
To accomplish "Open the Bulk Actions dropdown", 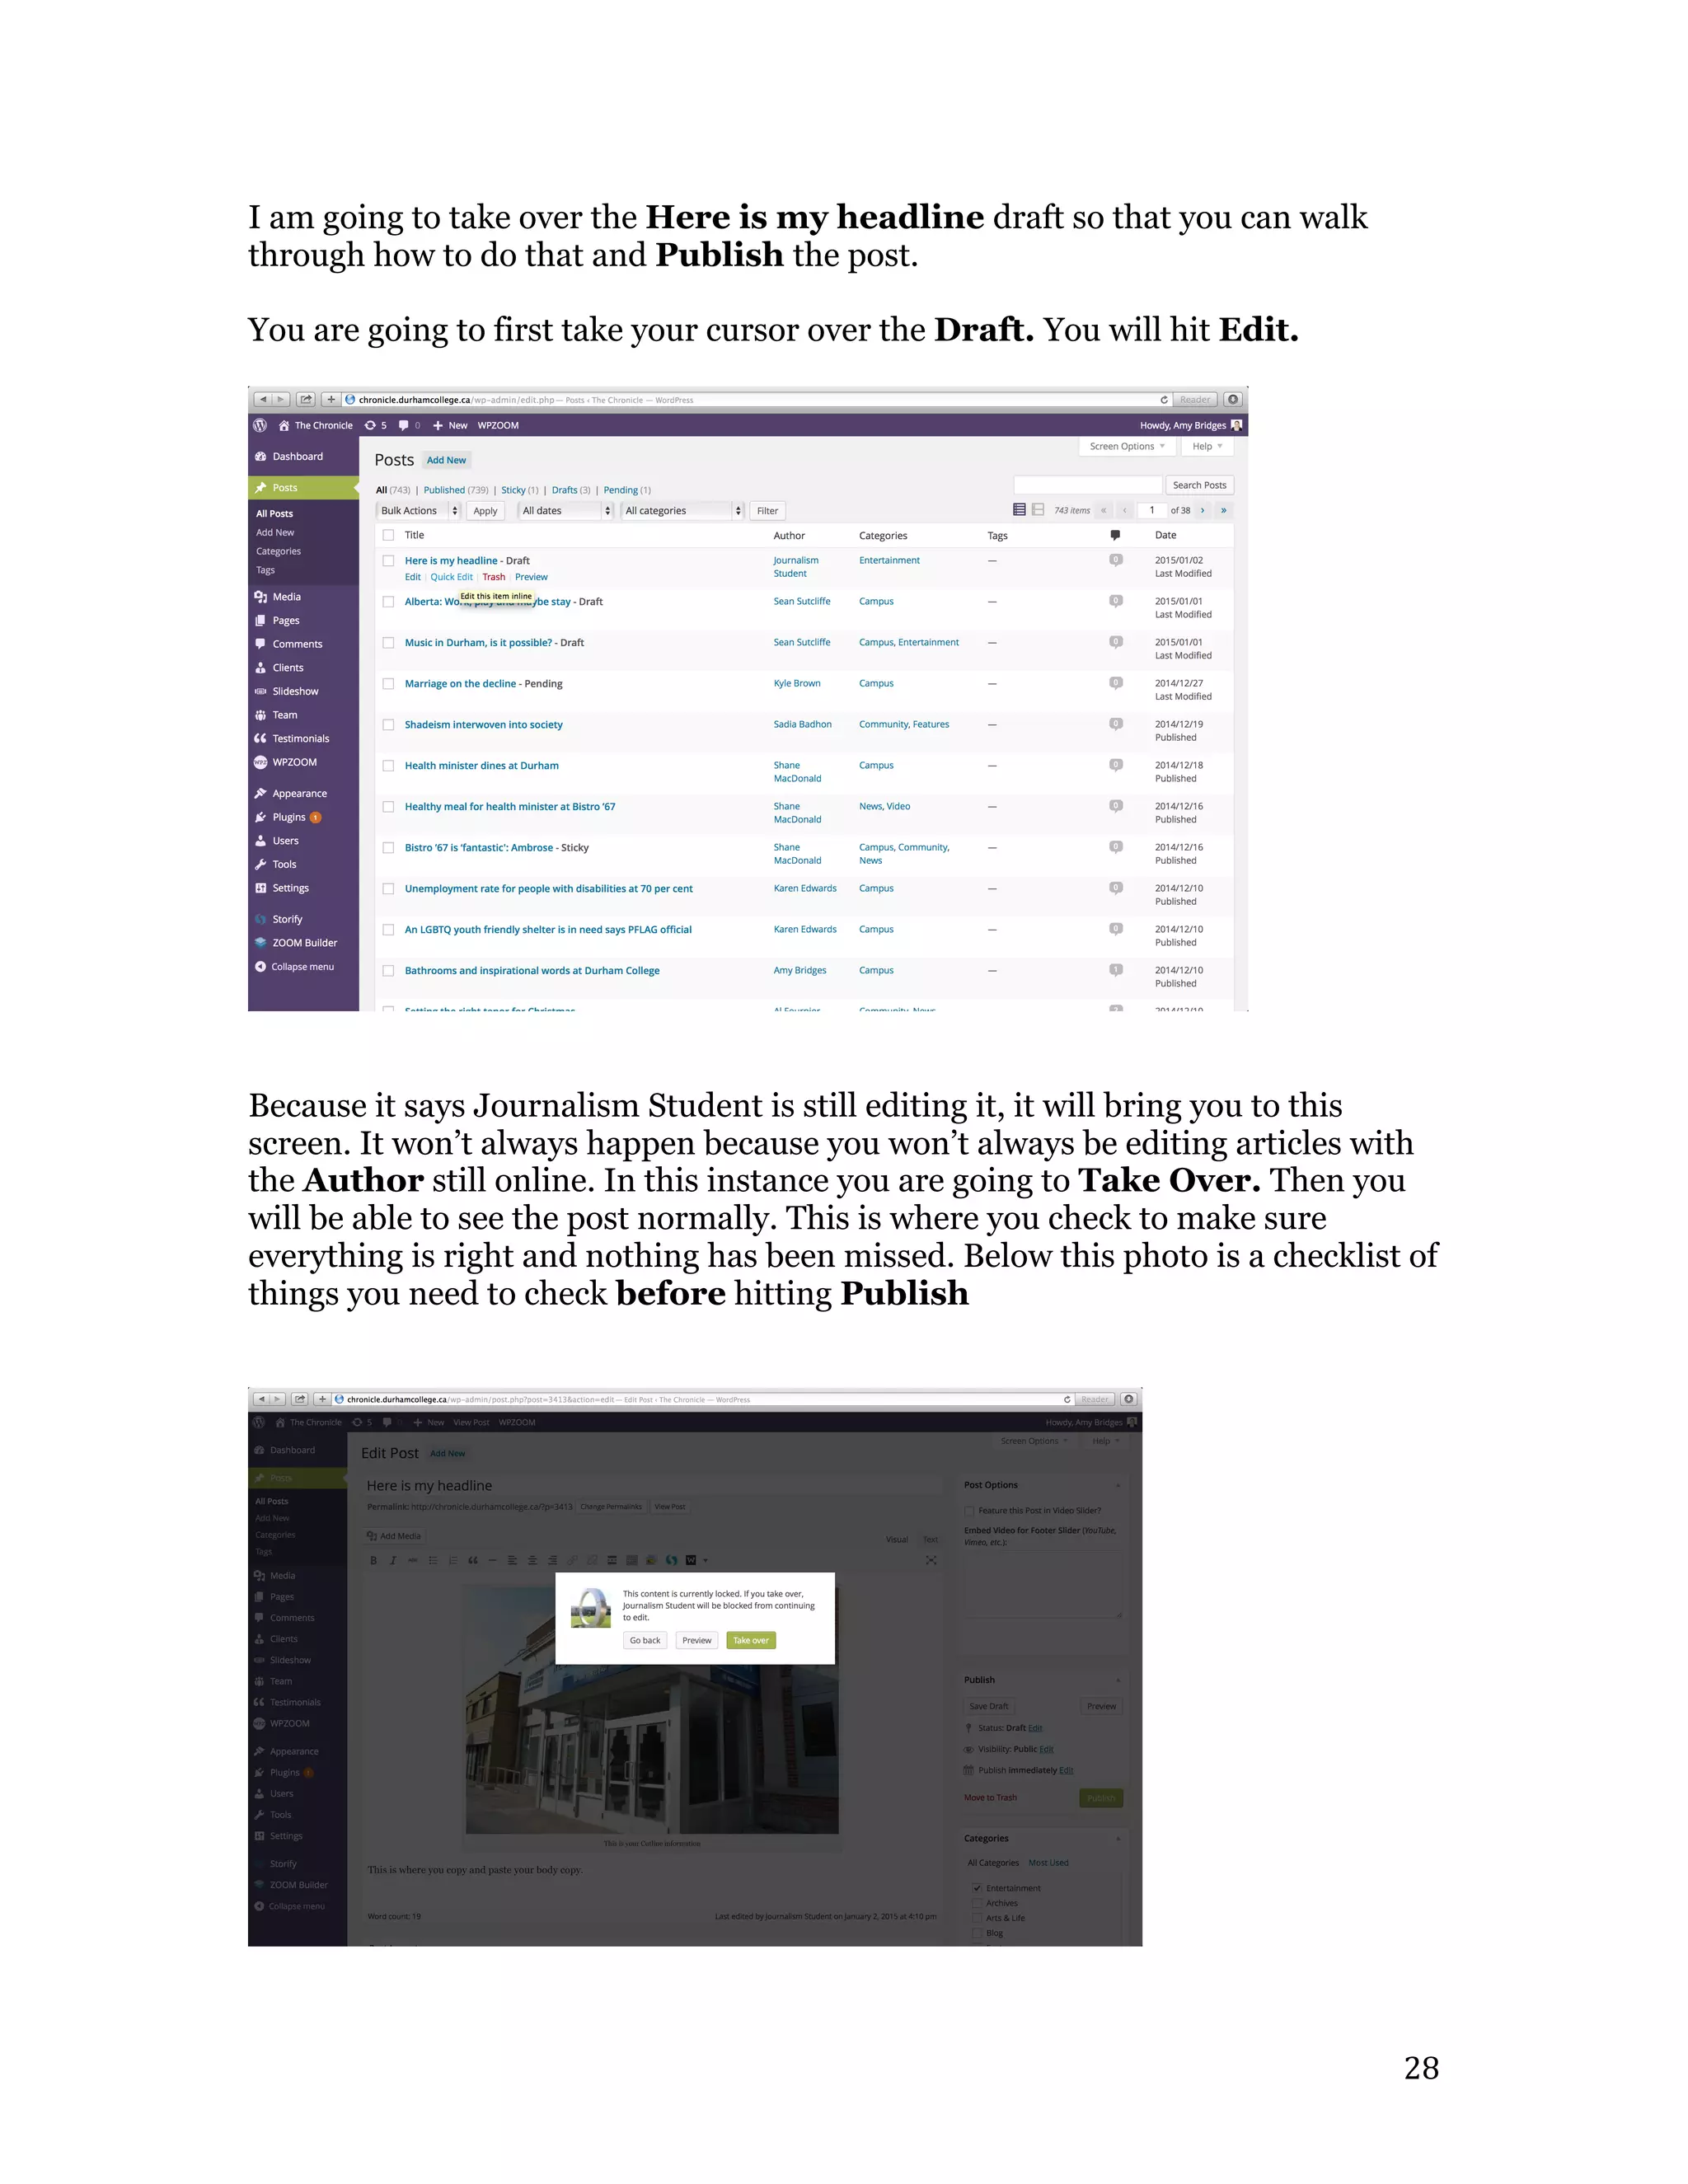I will 418,511.
